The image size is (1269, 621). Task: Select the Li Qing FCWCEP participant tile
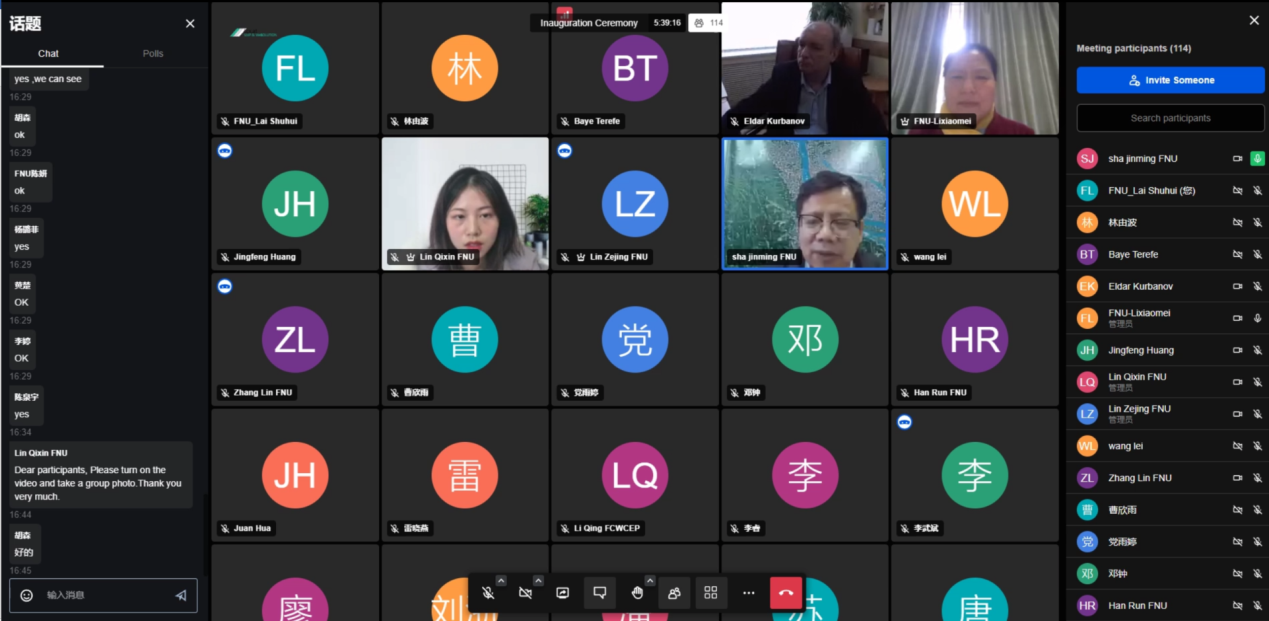(x=635, y=476)
